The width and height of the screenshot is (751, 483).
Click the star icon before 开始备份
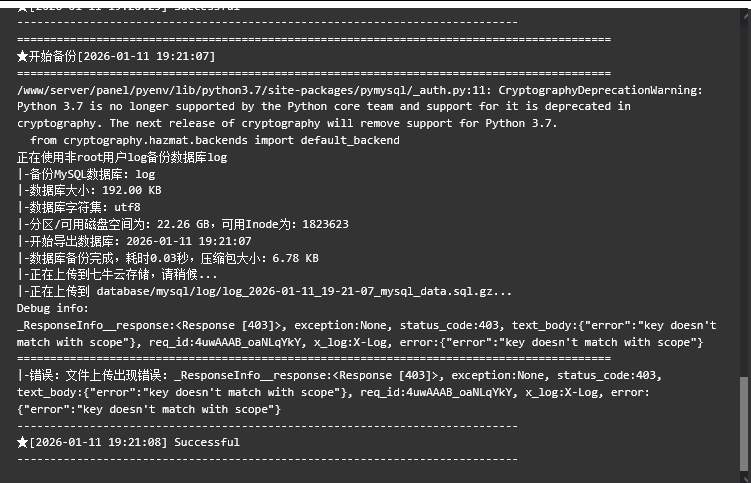click(23, 57)
